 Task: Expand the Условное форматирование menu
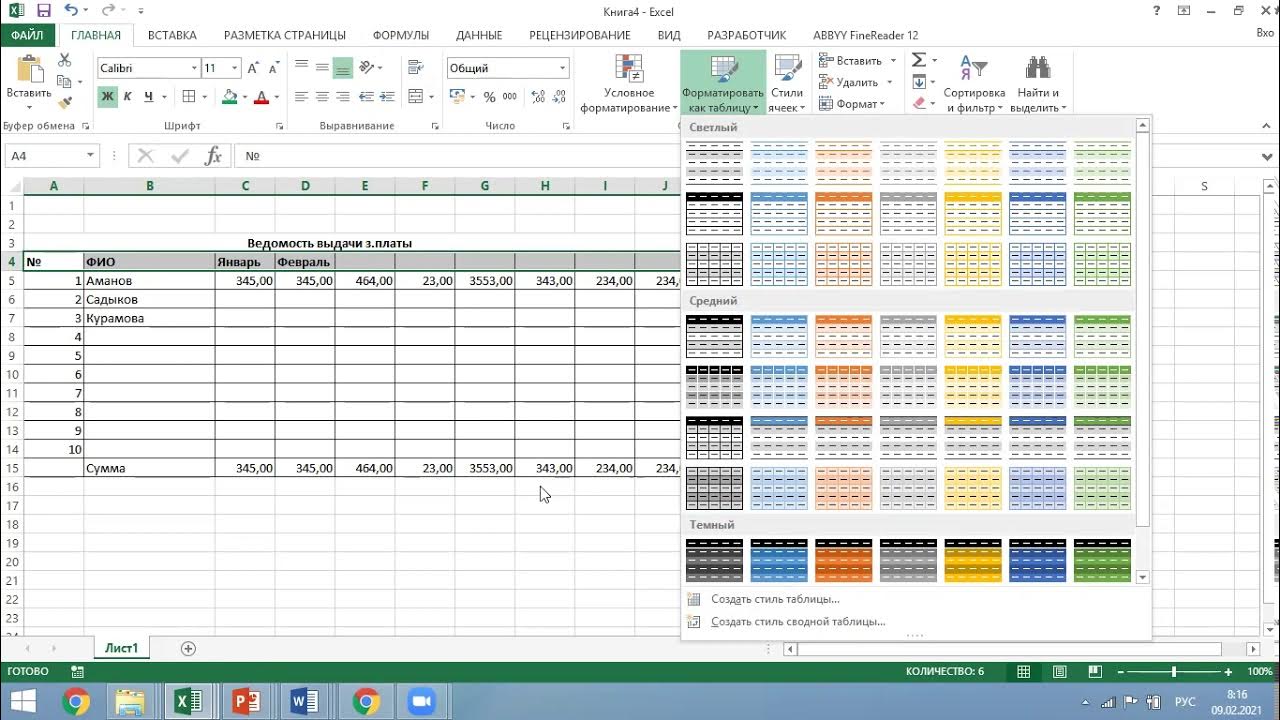630,83
